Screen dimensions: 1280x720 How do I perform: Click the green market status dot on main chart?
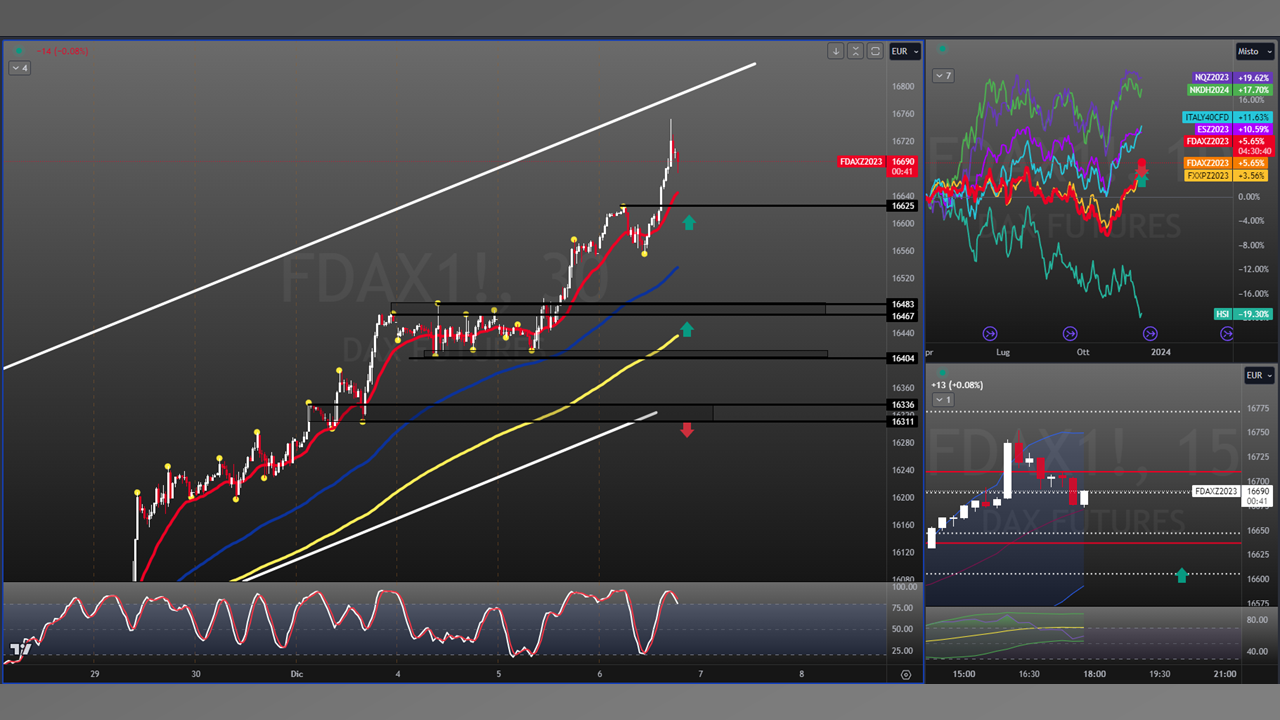18,50
